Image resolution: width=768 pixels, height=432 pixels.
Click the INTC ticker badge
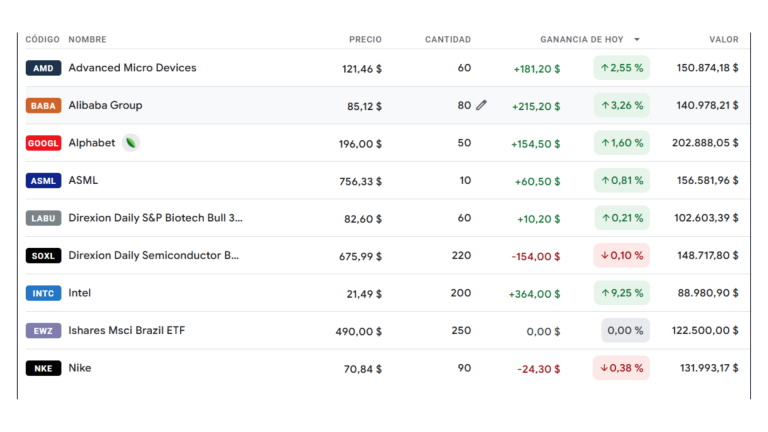click(43, 293)
